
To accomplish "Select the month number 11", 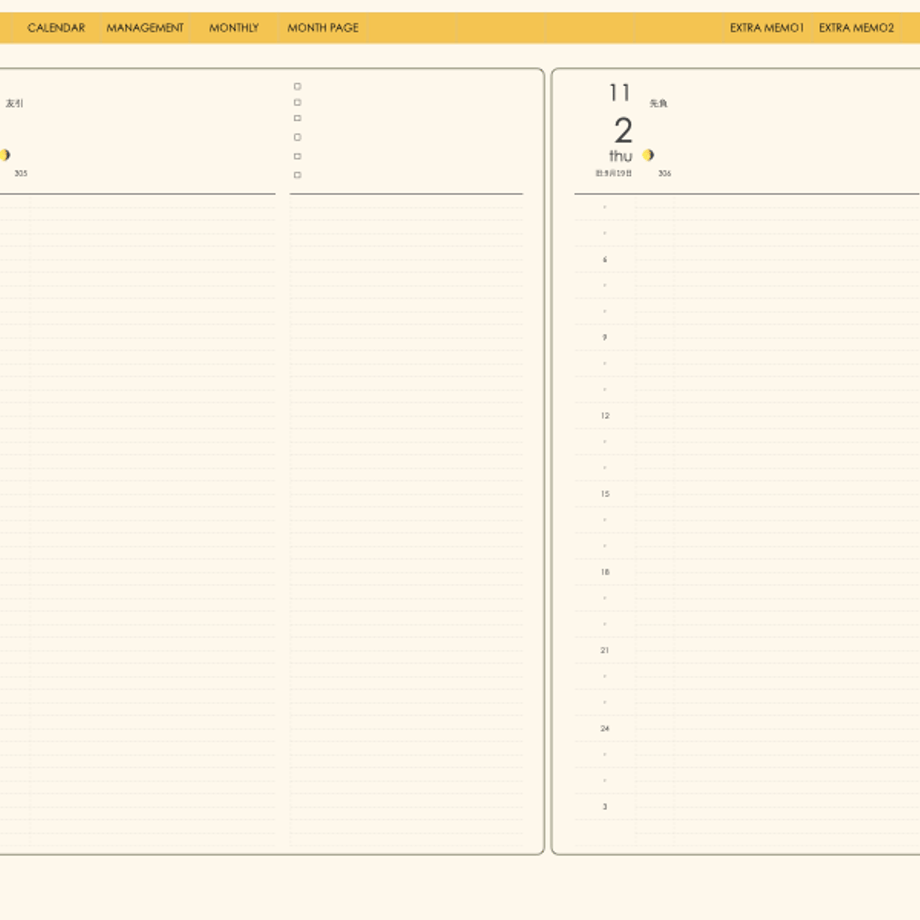I will [619, 93].
